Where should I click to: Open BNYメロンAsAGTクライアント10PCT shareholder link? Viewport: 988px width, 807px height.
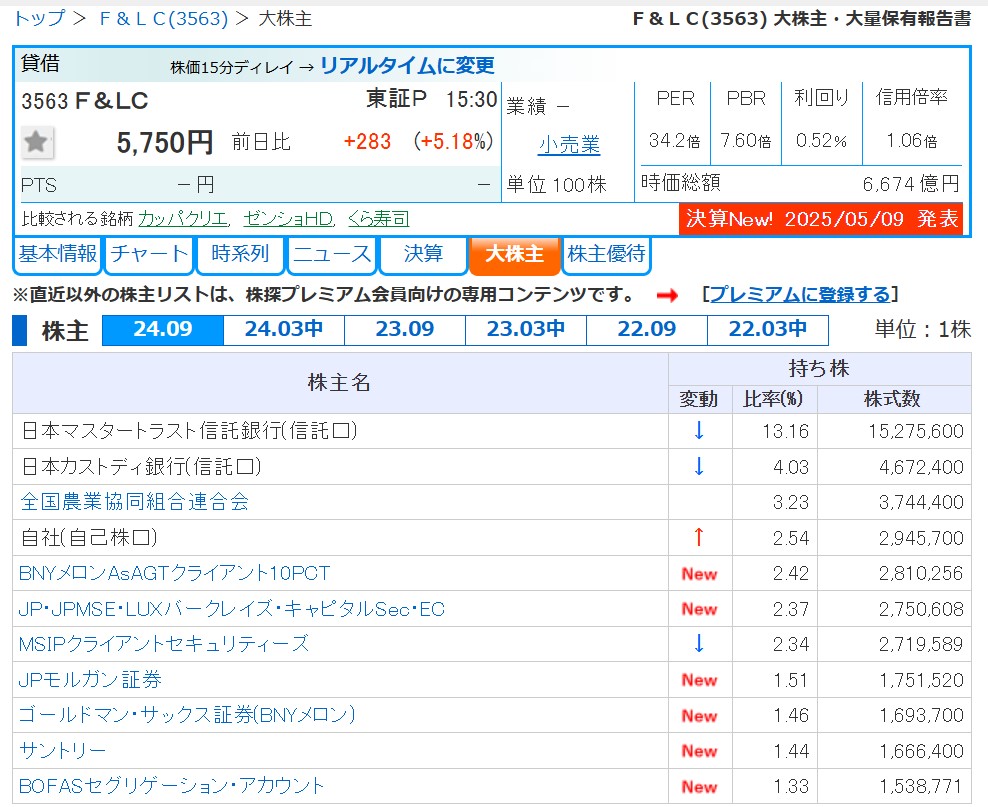pyautogui.click(x=175, y=573)
